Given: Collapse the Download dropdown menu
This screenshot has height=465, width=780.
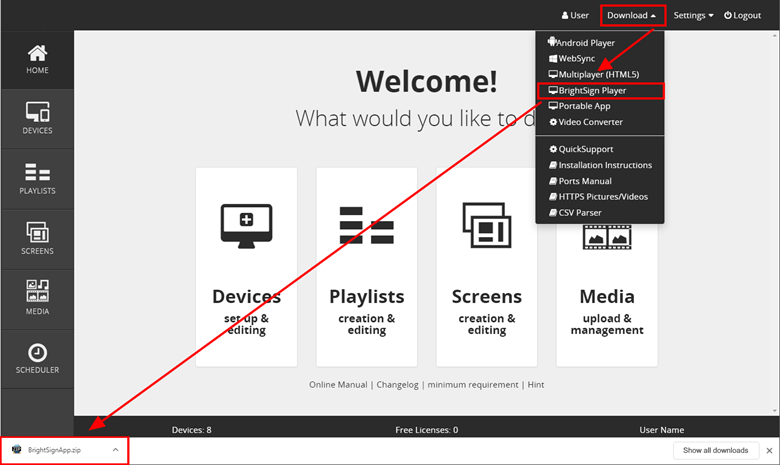Looking at the screenshot, I should pyautogui.click(x=631, y=15).
